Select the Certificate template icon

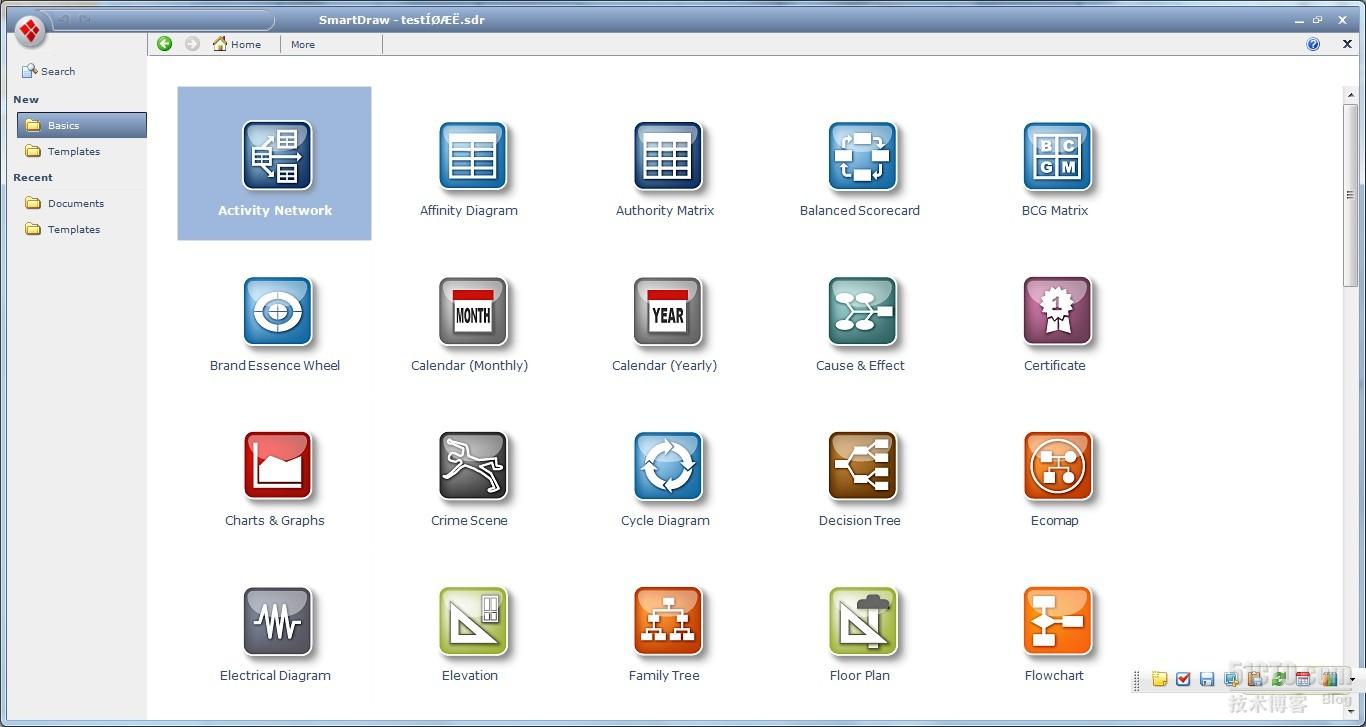[x=1057, y=311]
